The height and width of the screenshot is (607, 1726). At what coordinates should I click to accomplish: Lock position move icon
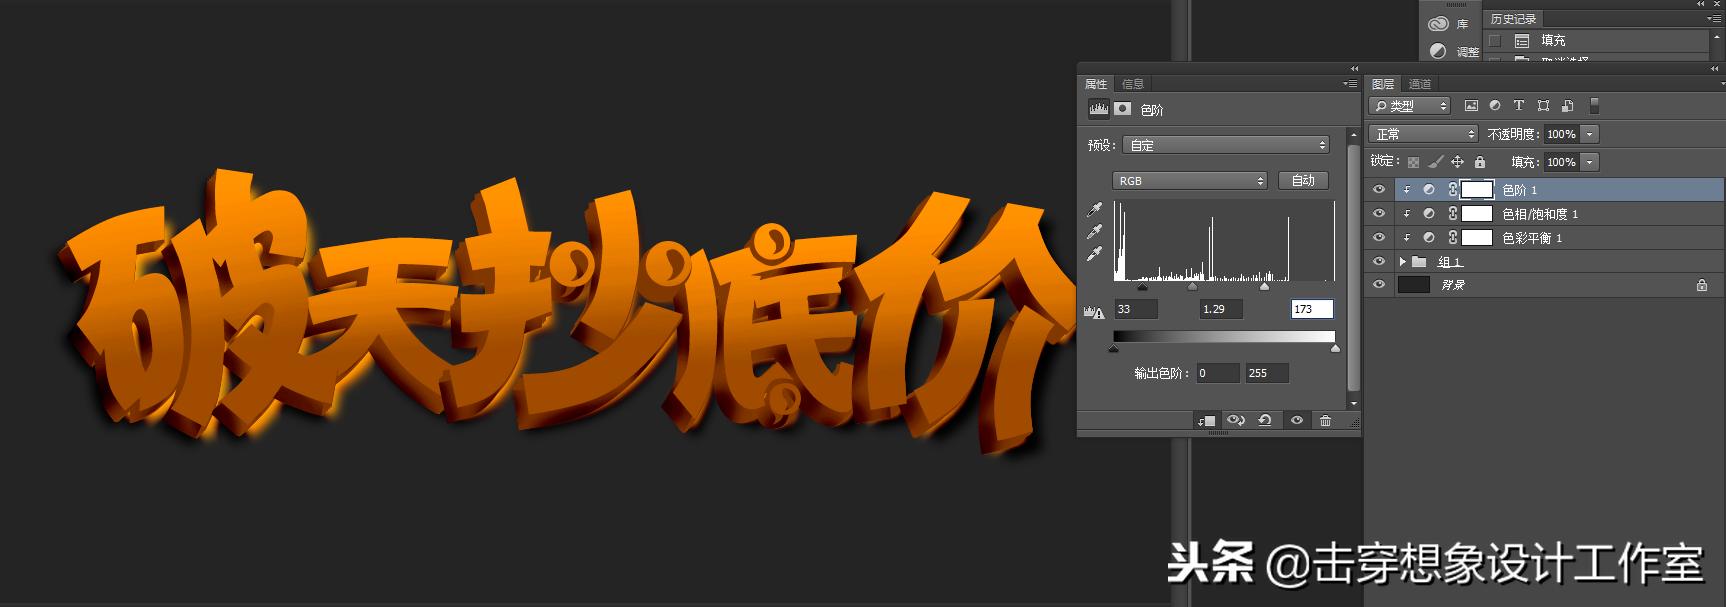(x=1457, y=162)
